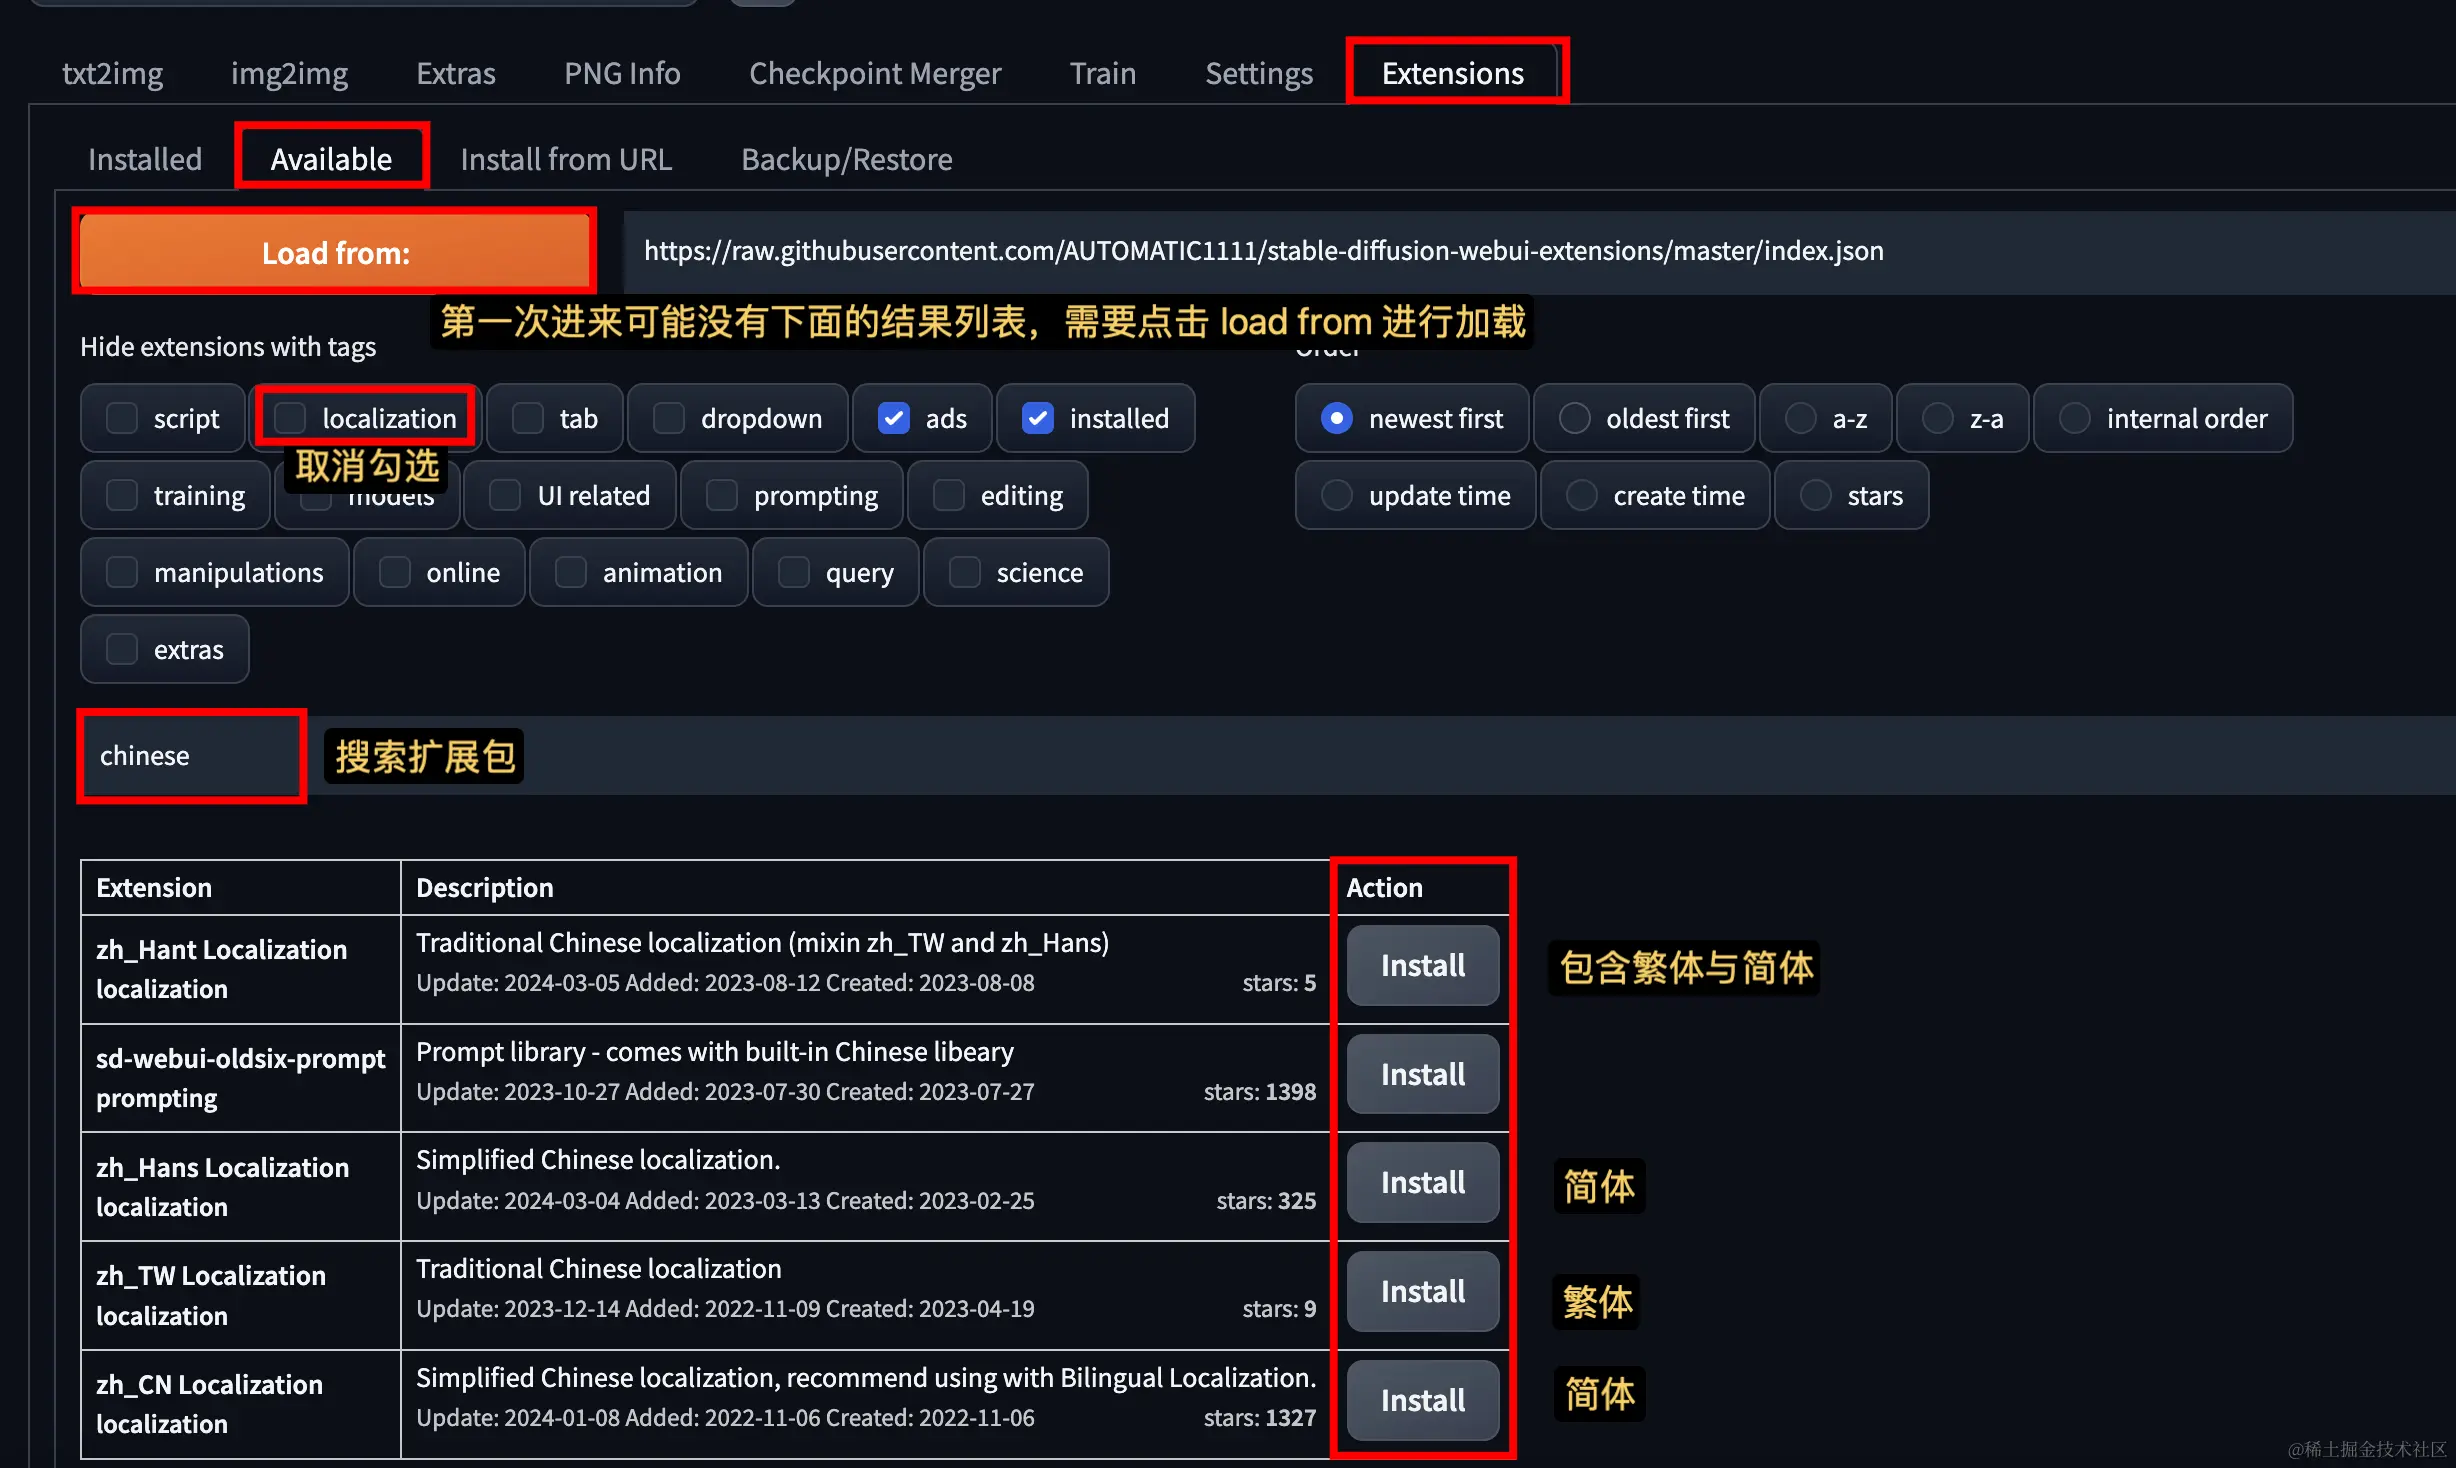The height and width of the screenshot is (1468, 2456).
Task: Toggle the localization tag checkbox
Action: tap(291, 418)
